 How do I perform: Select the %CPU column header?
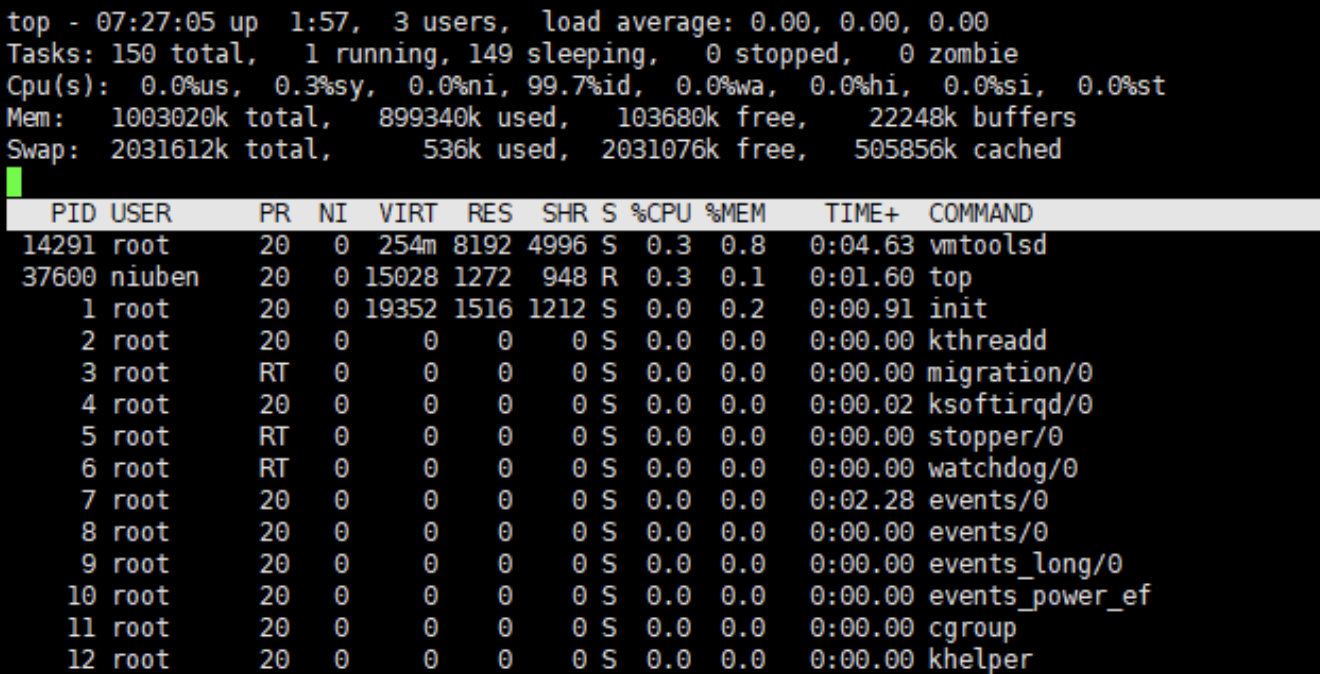pyautogui.click(x=661, y=214)
